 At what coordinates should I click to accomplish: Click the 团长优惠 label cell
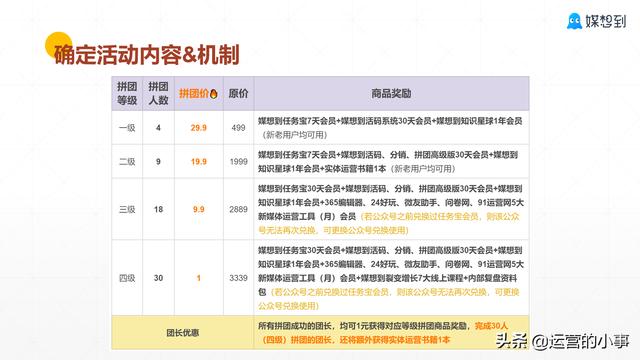(x=182, y=333)
